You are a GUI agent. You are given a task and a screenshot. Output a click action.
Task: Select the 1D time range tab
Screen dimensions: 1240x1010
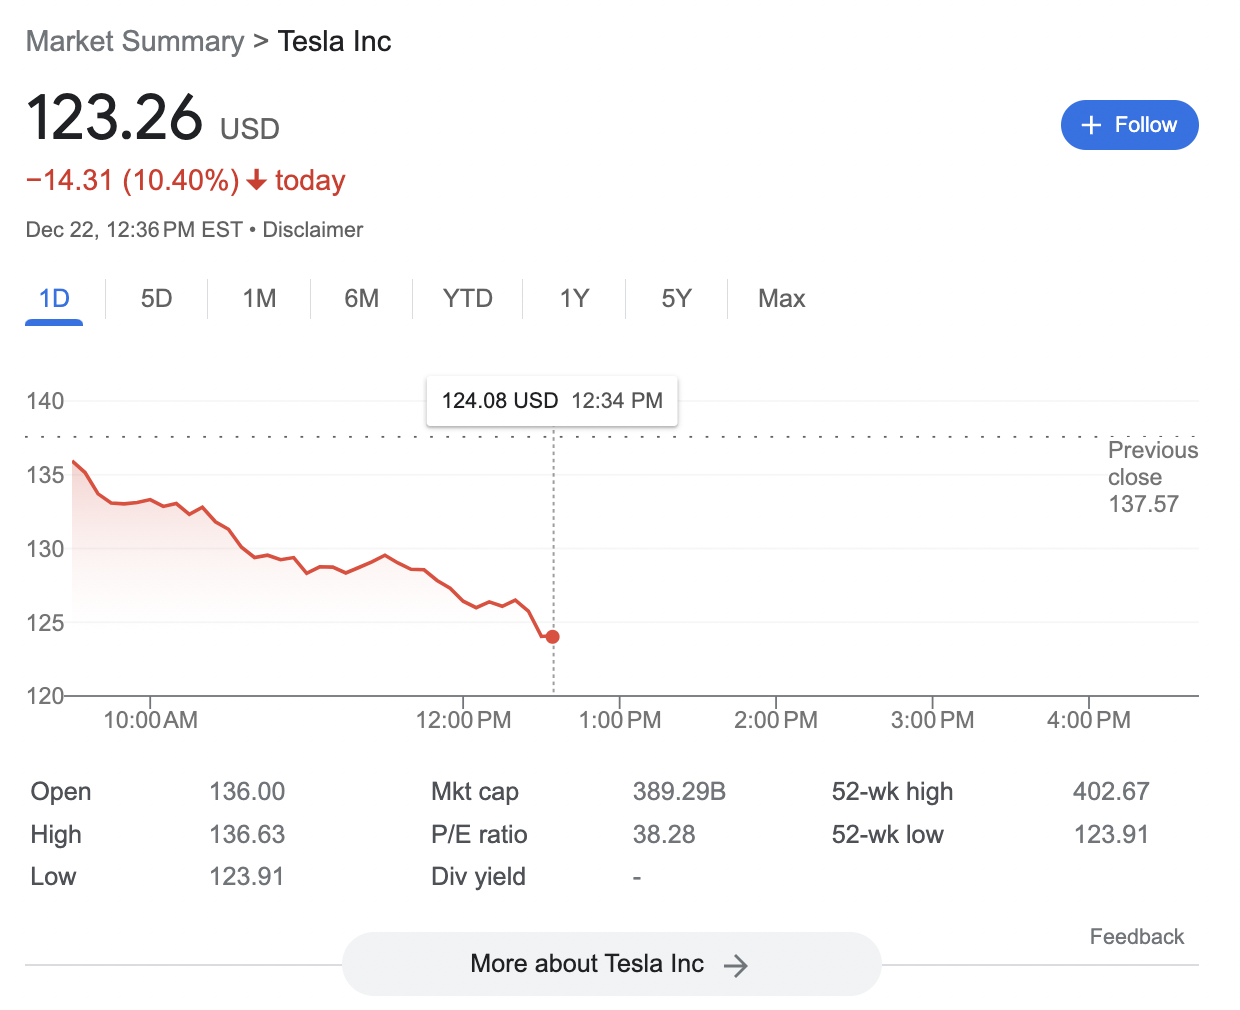(x=54, y=299)
